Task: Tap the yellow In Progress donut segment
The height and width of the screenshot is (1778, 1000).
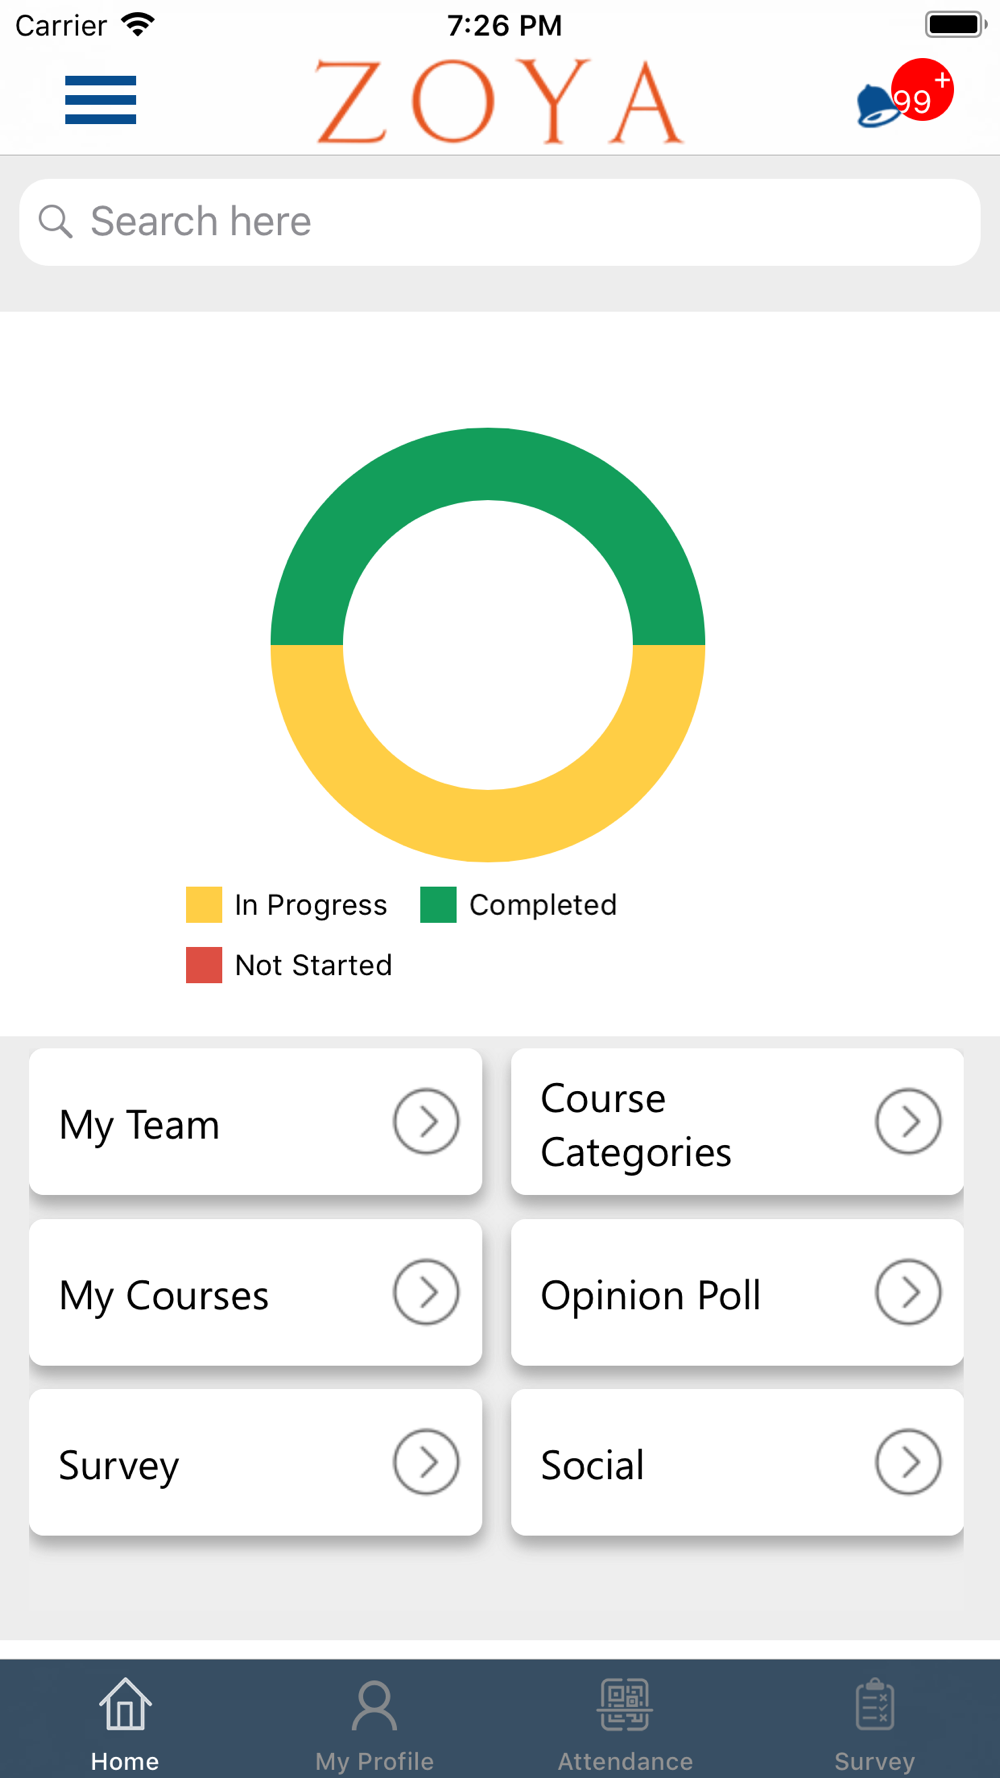Action: 488,825
